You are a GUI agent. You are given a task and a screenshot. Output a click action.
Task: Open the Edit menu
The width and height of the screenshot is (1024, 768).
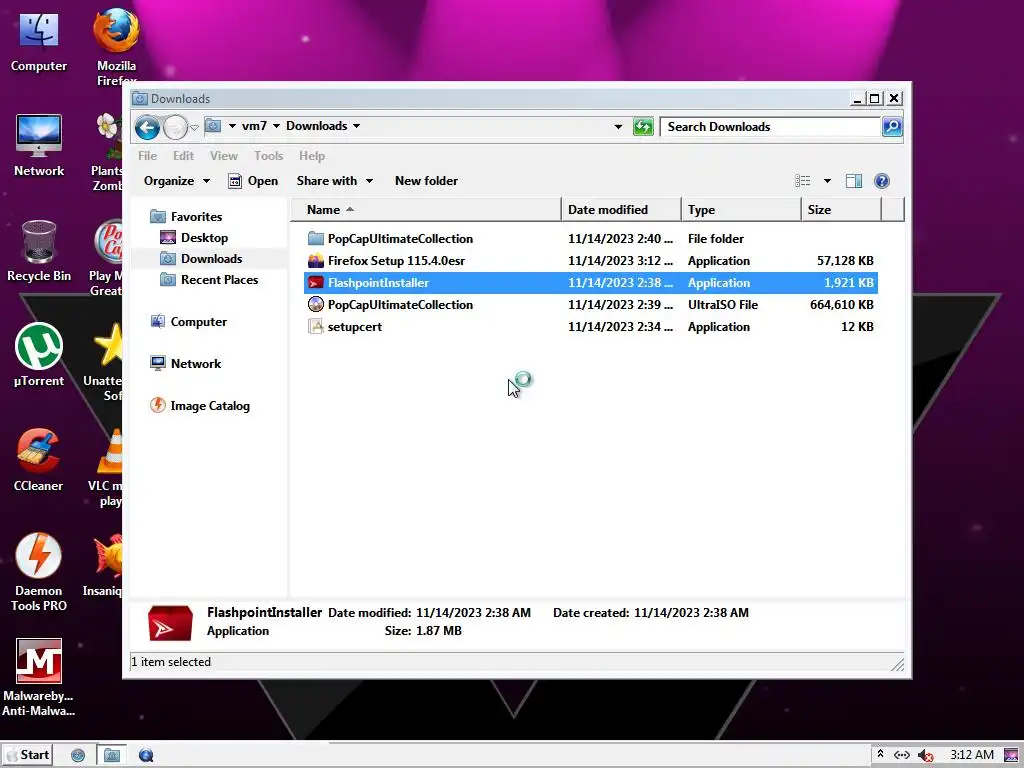(183, 156)
